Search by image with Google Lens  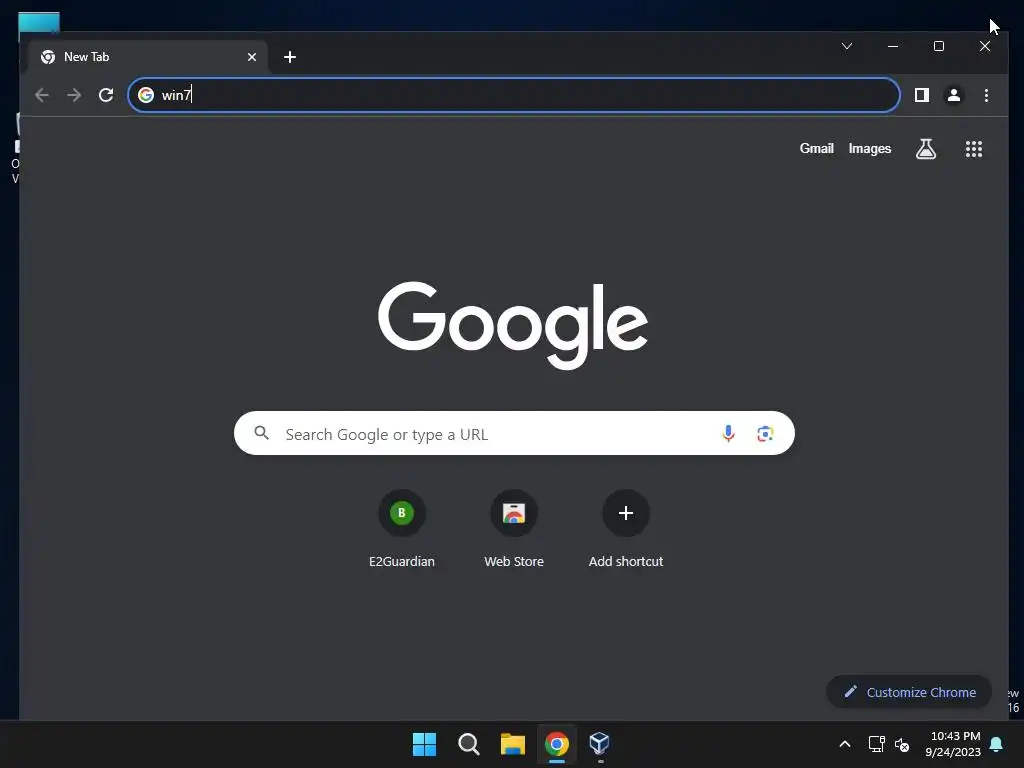(x=765, y=433)
